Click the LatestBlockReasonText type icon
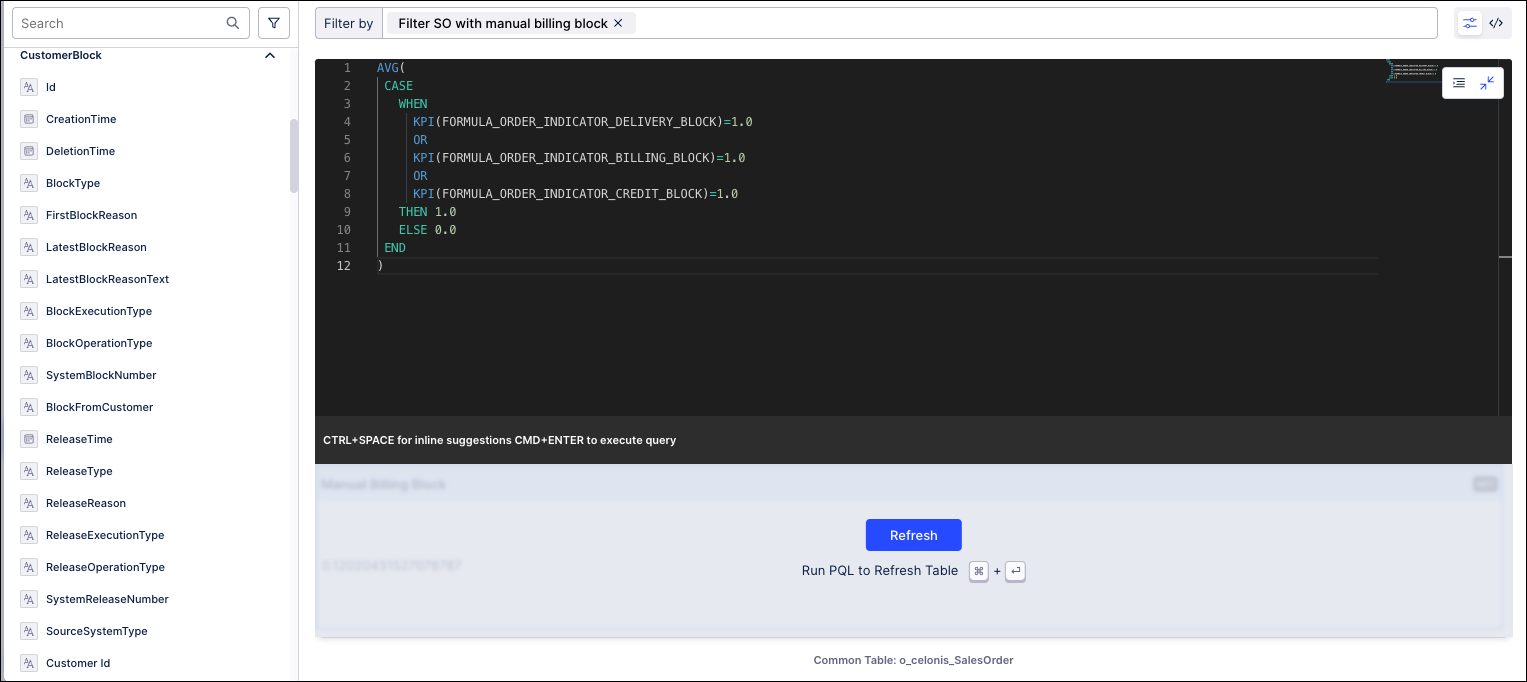 (x=28, y=279)
